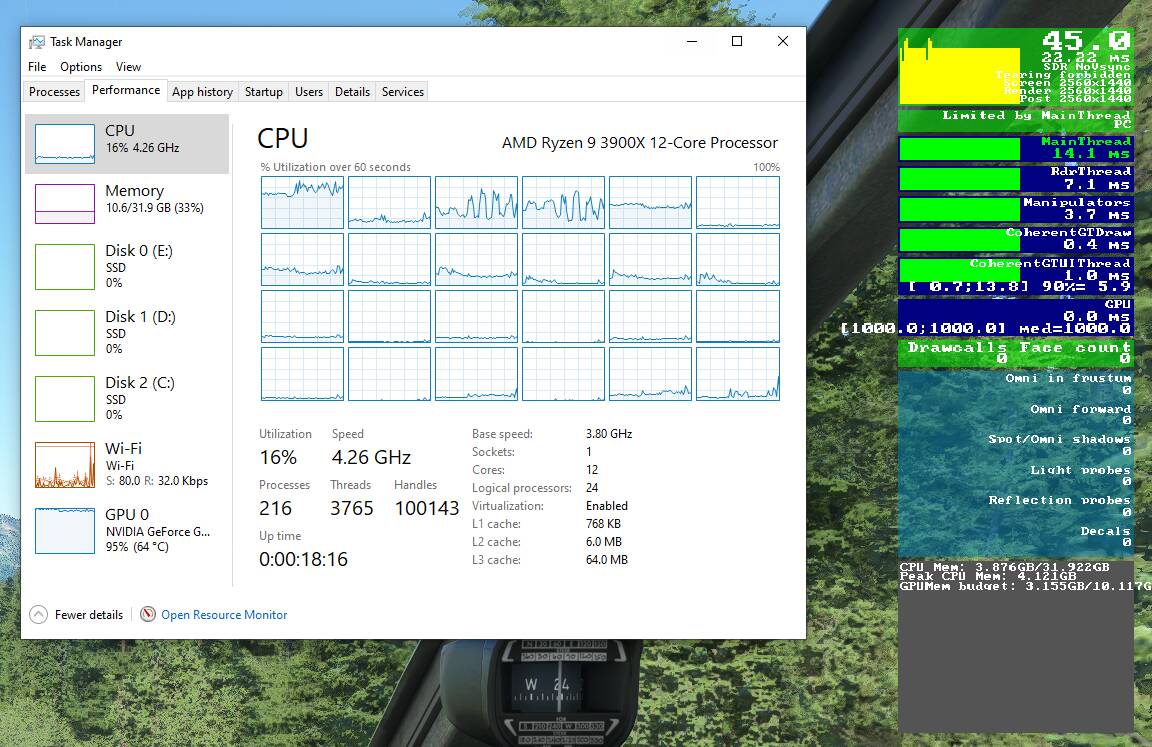Click the Task Manager title bar icon
This screenshot has width=1152, height=747.
click(37, 42)
